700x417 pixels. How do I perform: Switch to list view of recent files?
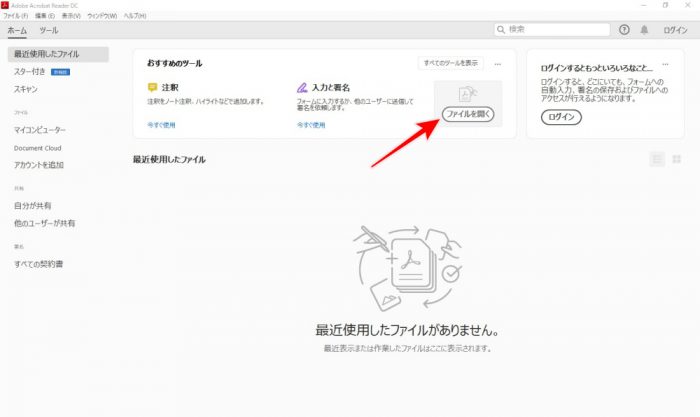coord(657,159)
